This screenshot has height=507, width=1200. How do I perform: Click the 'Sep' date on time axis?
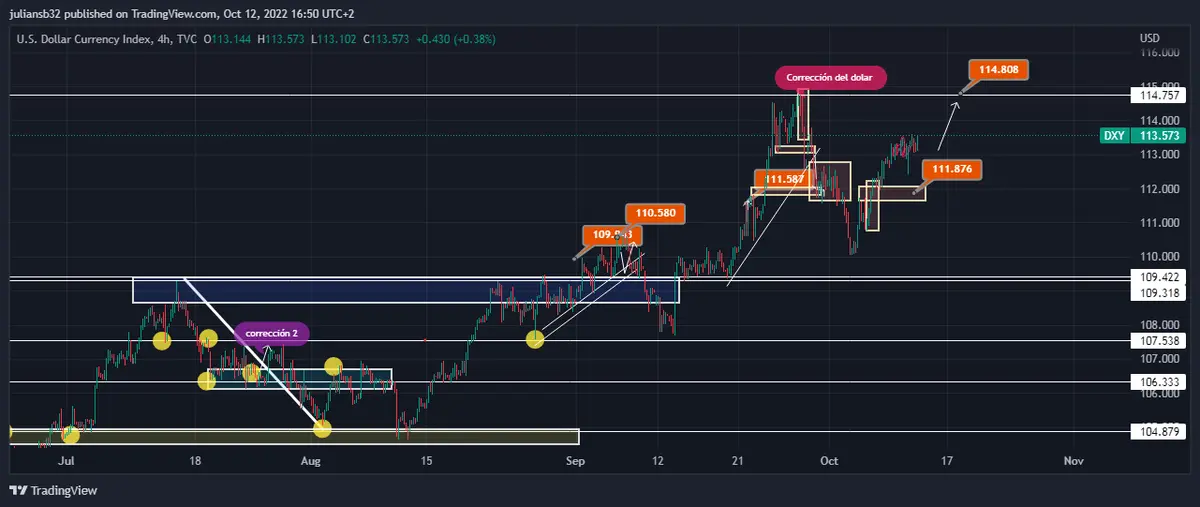574,461
